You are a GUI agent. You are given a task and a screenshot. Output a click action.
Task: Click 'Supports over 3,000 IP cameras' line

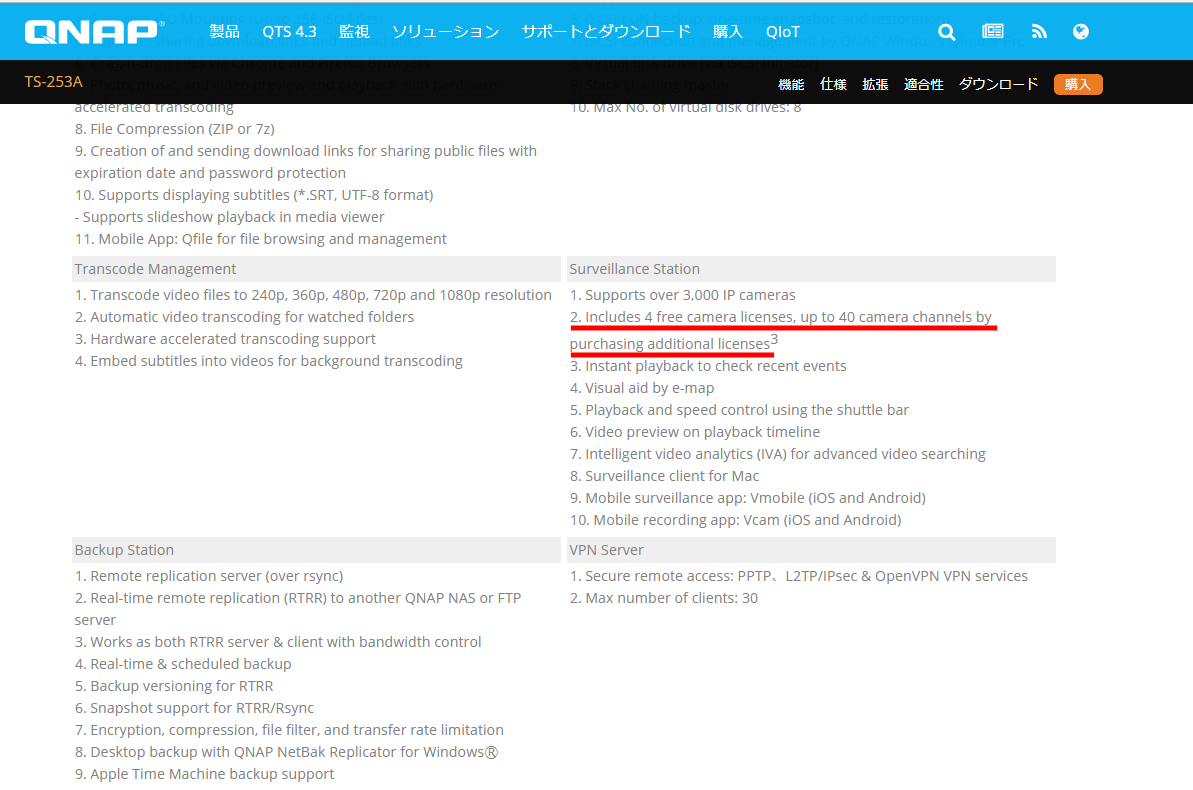click(682, 295)
